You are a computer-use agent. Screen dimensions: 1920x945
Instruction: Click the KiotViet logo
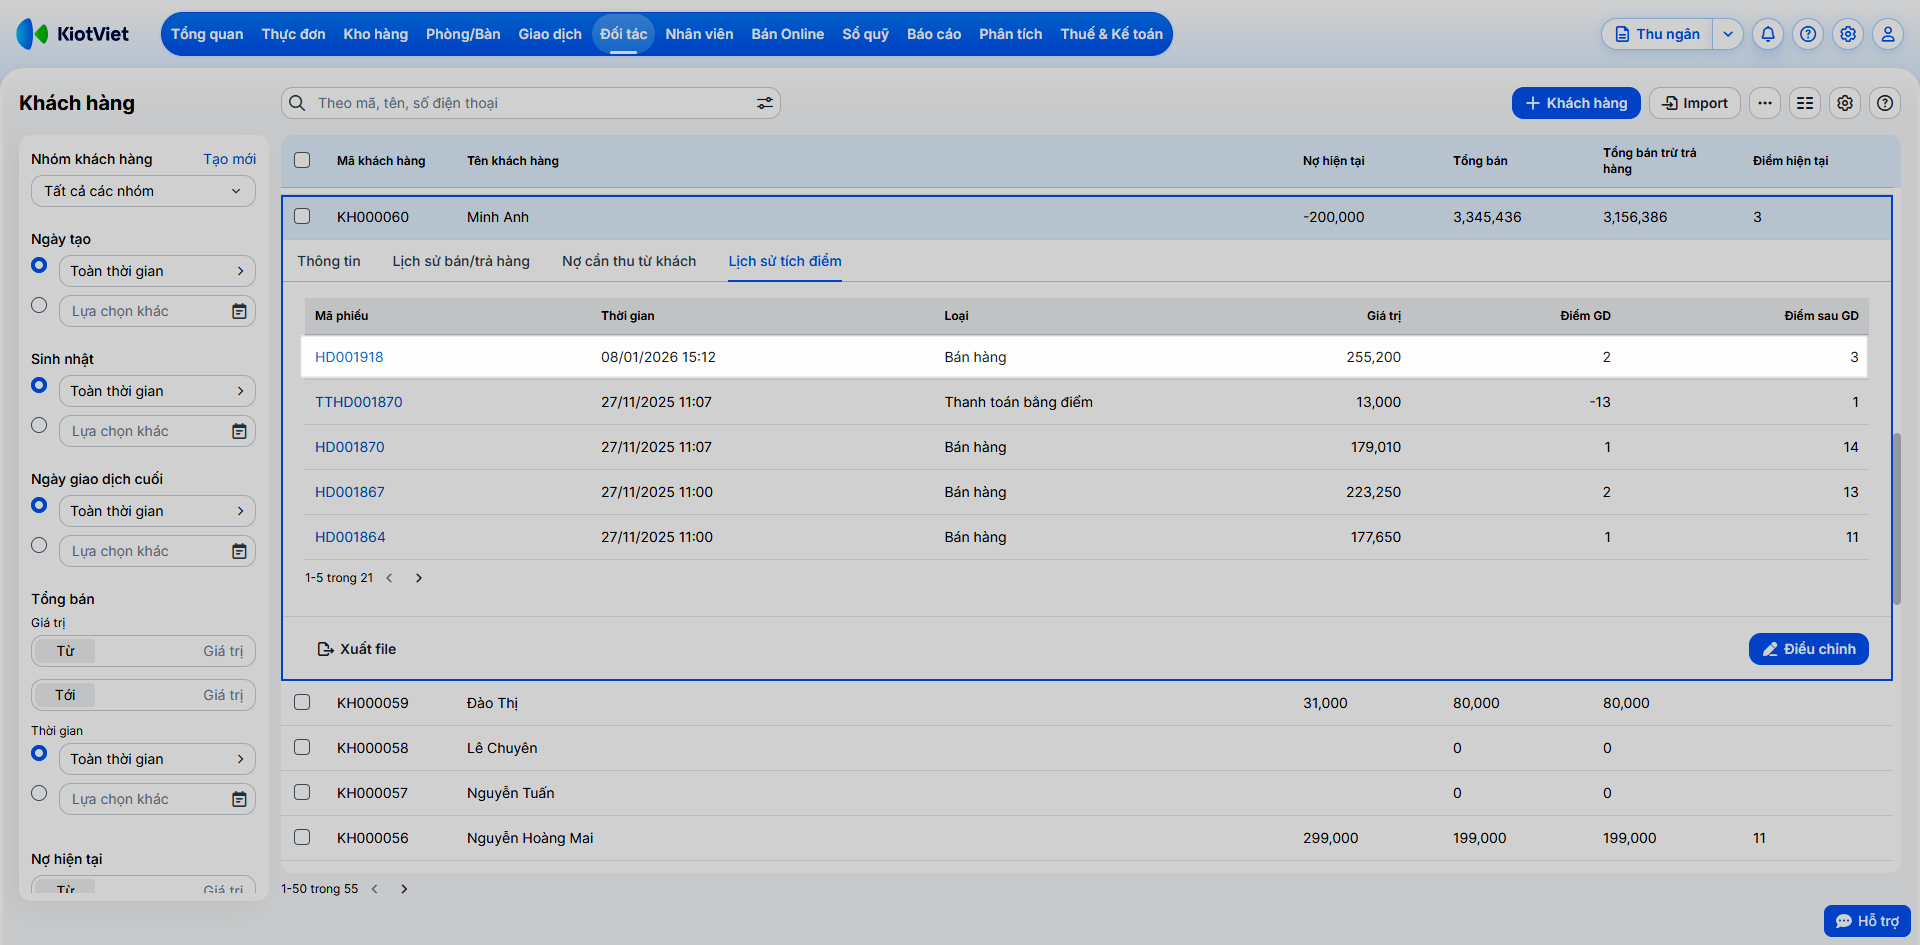coord(73,34)
